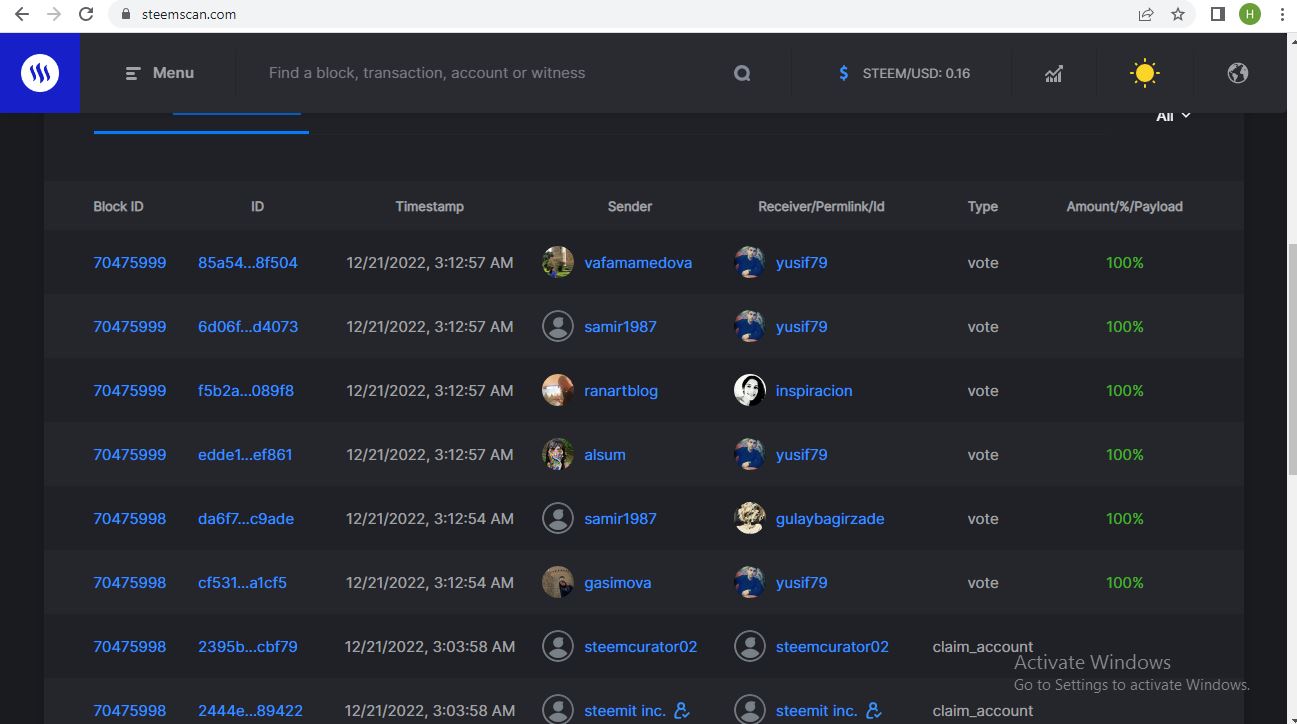This screenshot has height=724, width=1297.
Task: Click the lock icon beside steemscan.com
Action: click(x=125, y=15)
